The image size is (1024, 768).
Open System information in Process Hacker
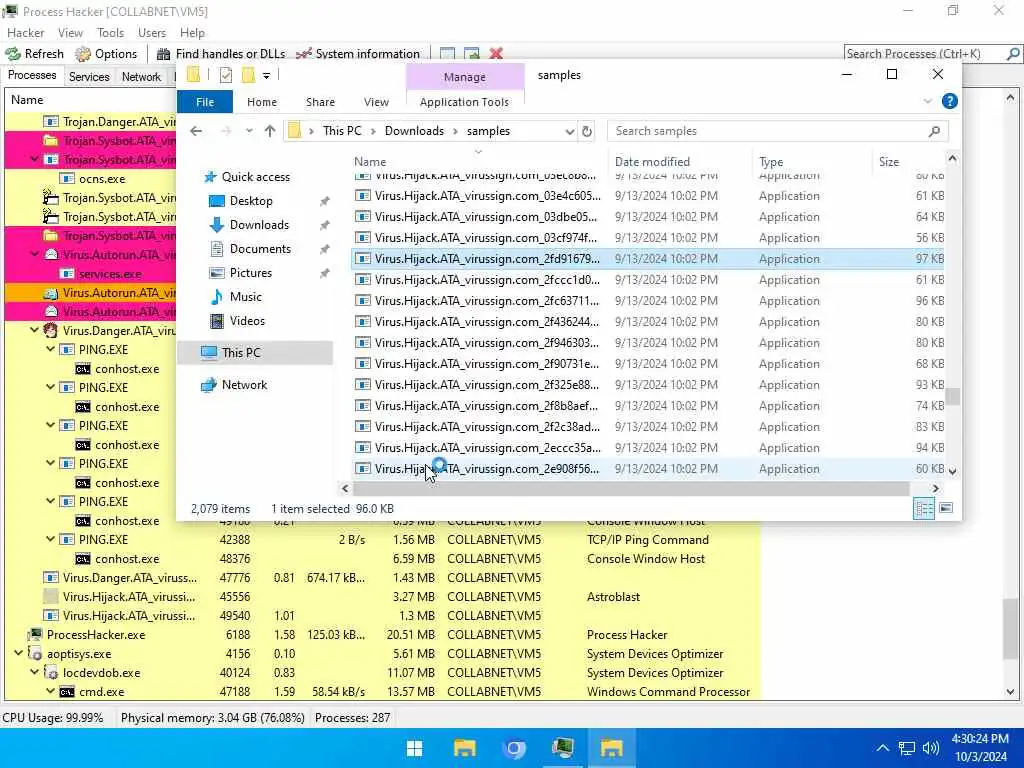pyautogui.click(x=358, y=54)
